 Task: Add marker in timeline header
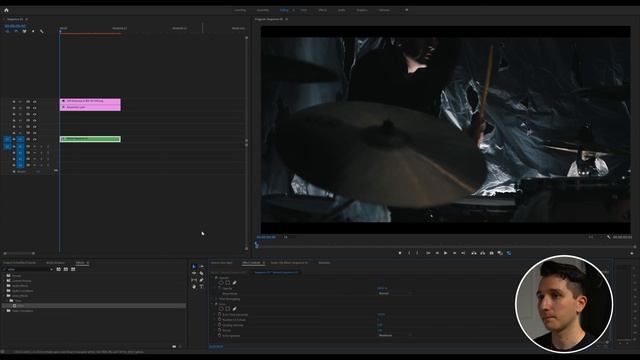33,31
